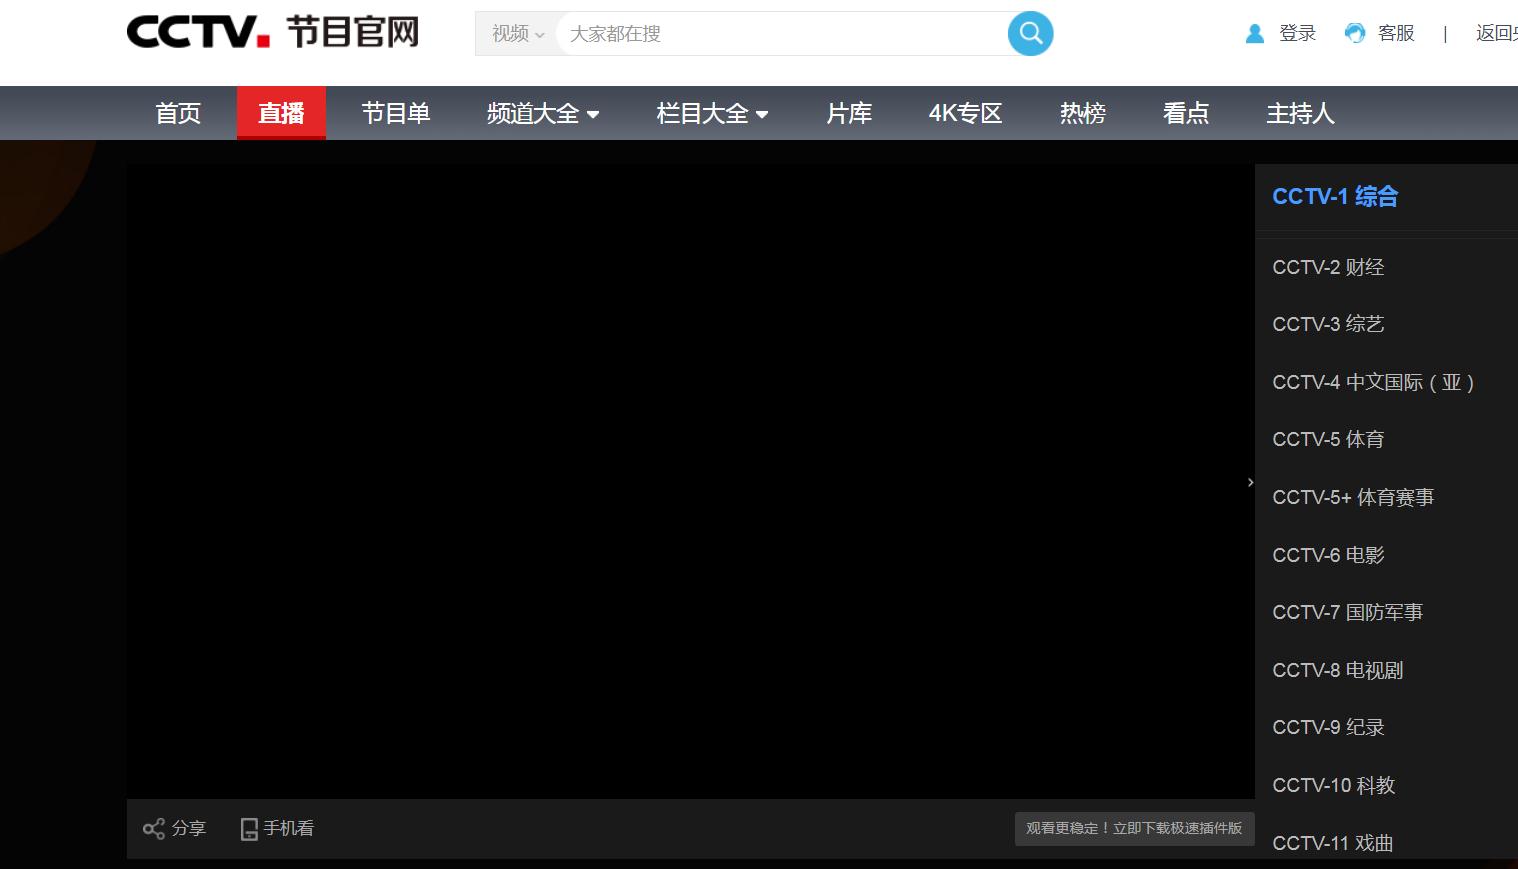Click the share icon below the player
Viewport: 1518px width, 869px height.
coord(154,829)
